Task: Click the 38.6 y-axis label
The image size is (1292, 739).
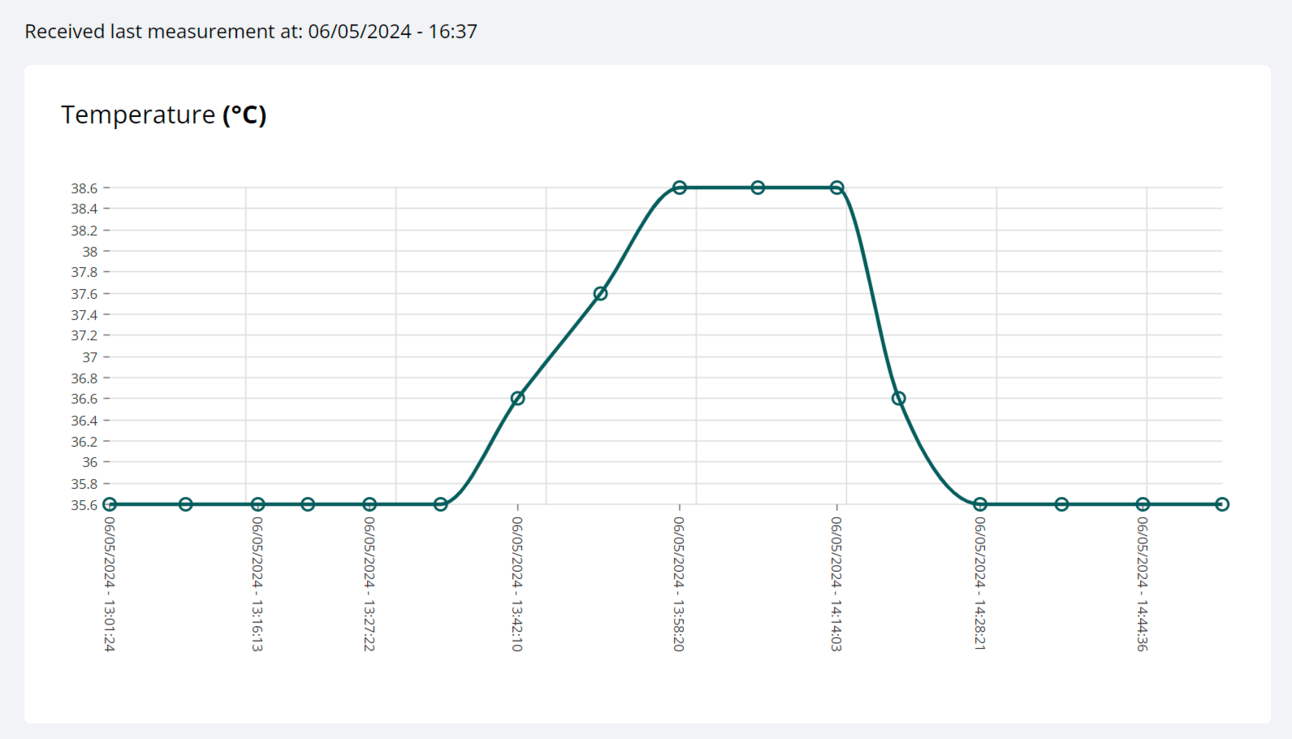Action: click(85, 188)
